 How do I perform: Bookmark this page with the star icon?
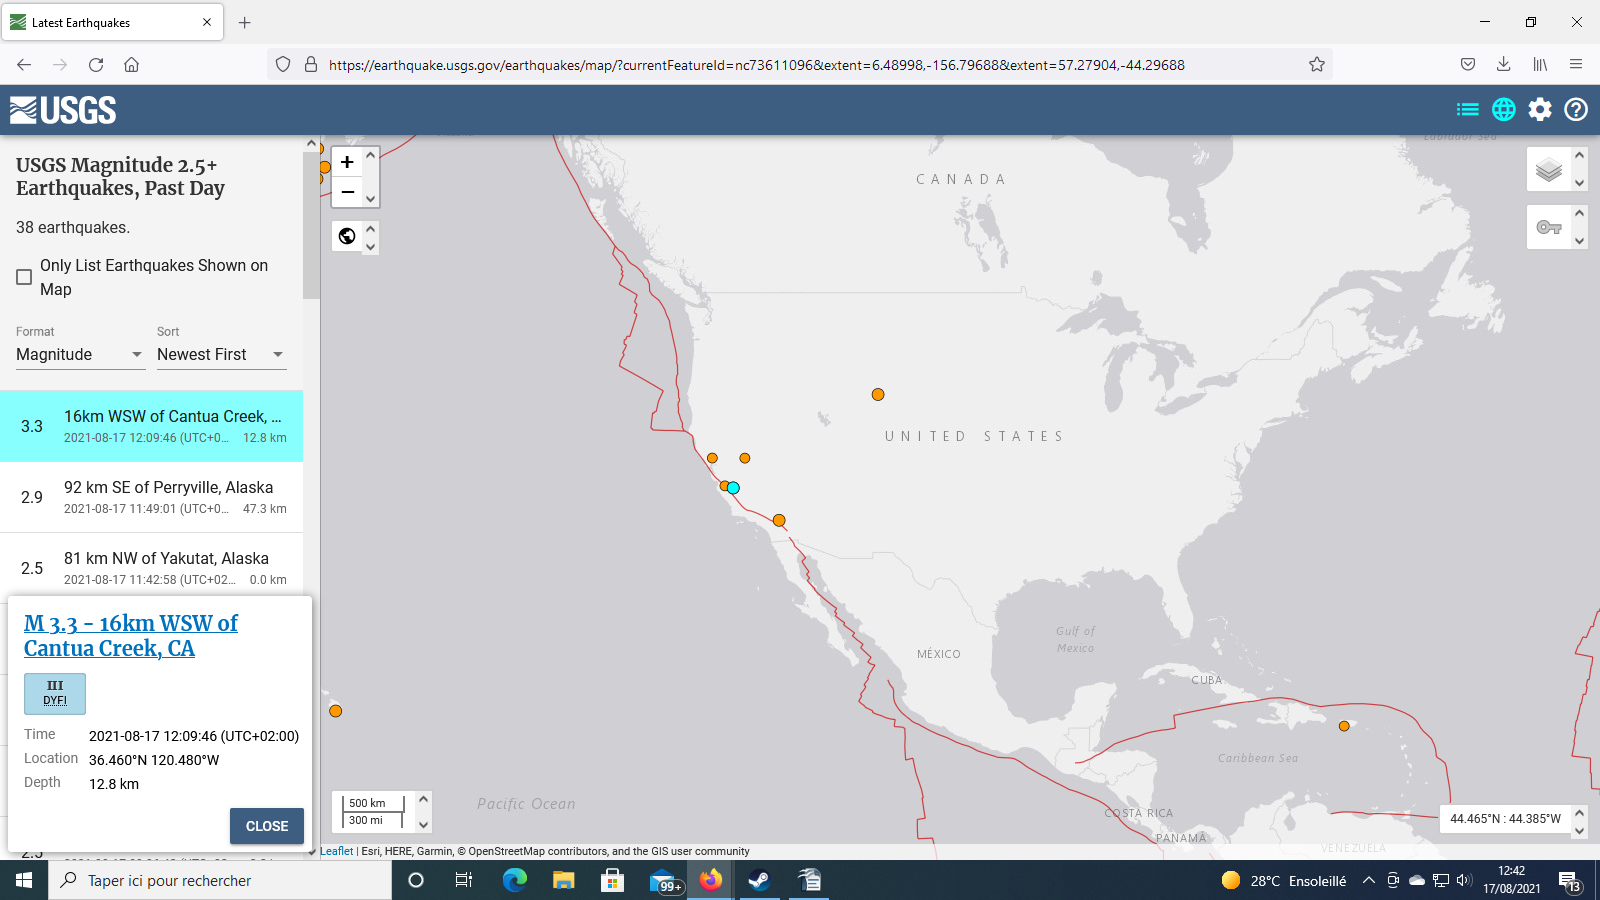click(1317, 65)
